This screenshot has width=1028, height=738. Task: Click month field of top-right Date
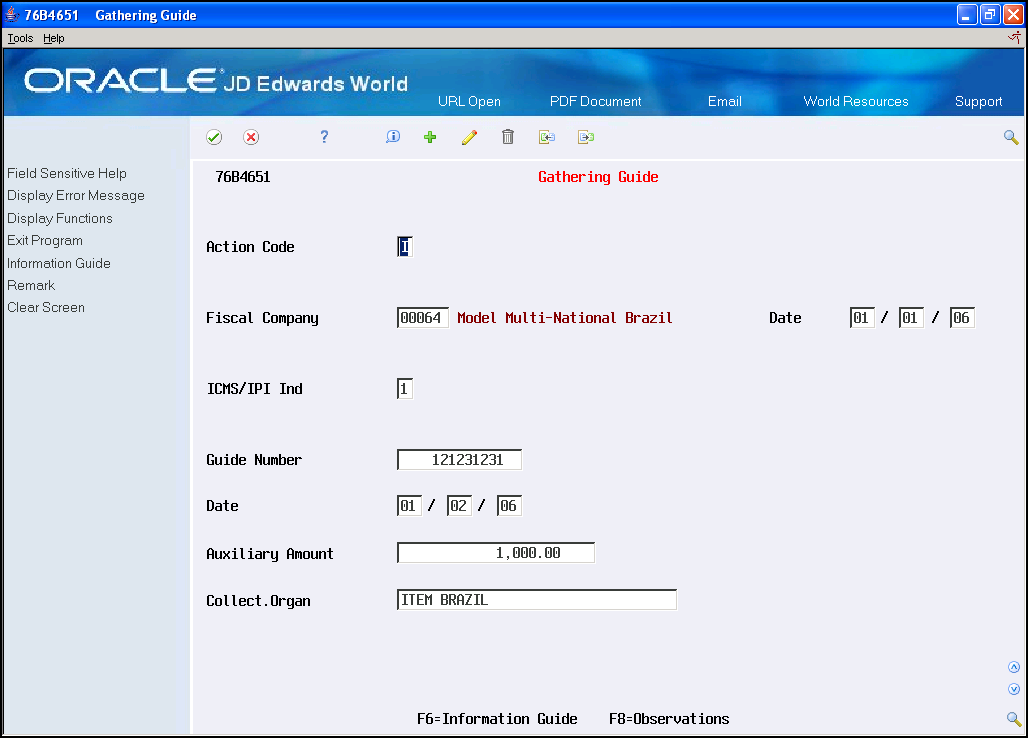(861, 318)
